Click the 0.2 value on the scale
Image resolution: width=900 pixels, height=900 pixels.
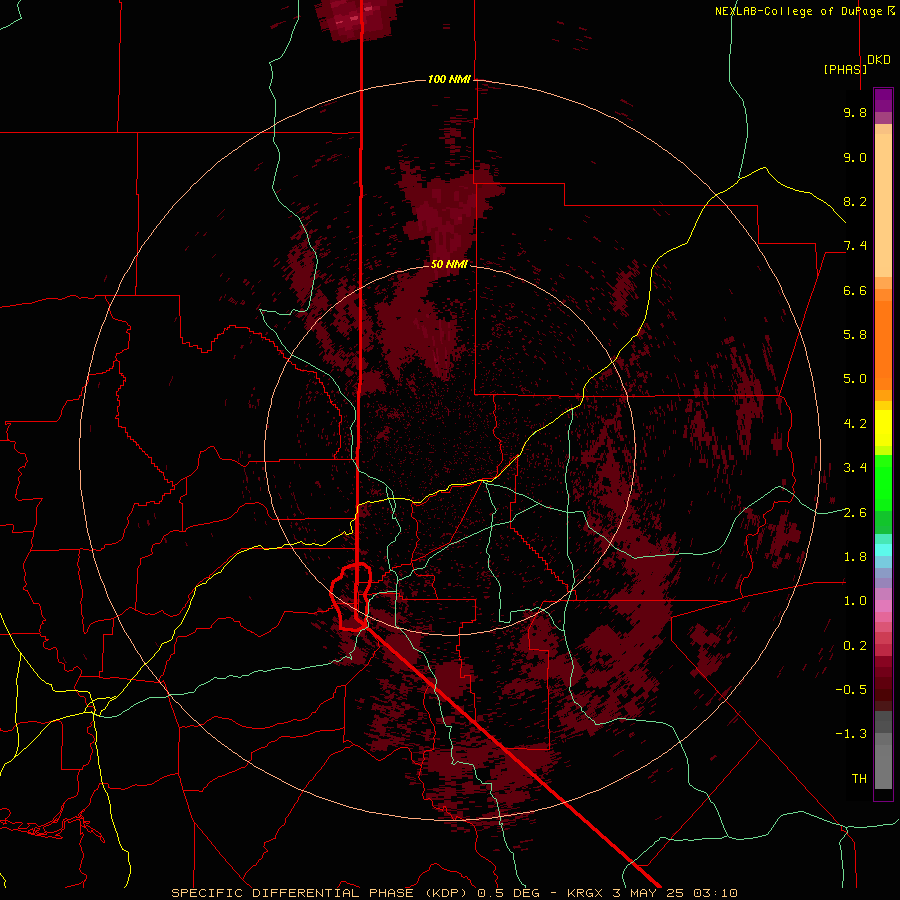tap(855, 646)
